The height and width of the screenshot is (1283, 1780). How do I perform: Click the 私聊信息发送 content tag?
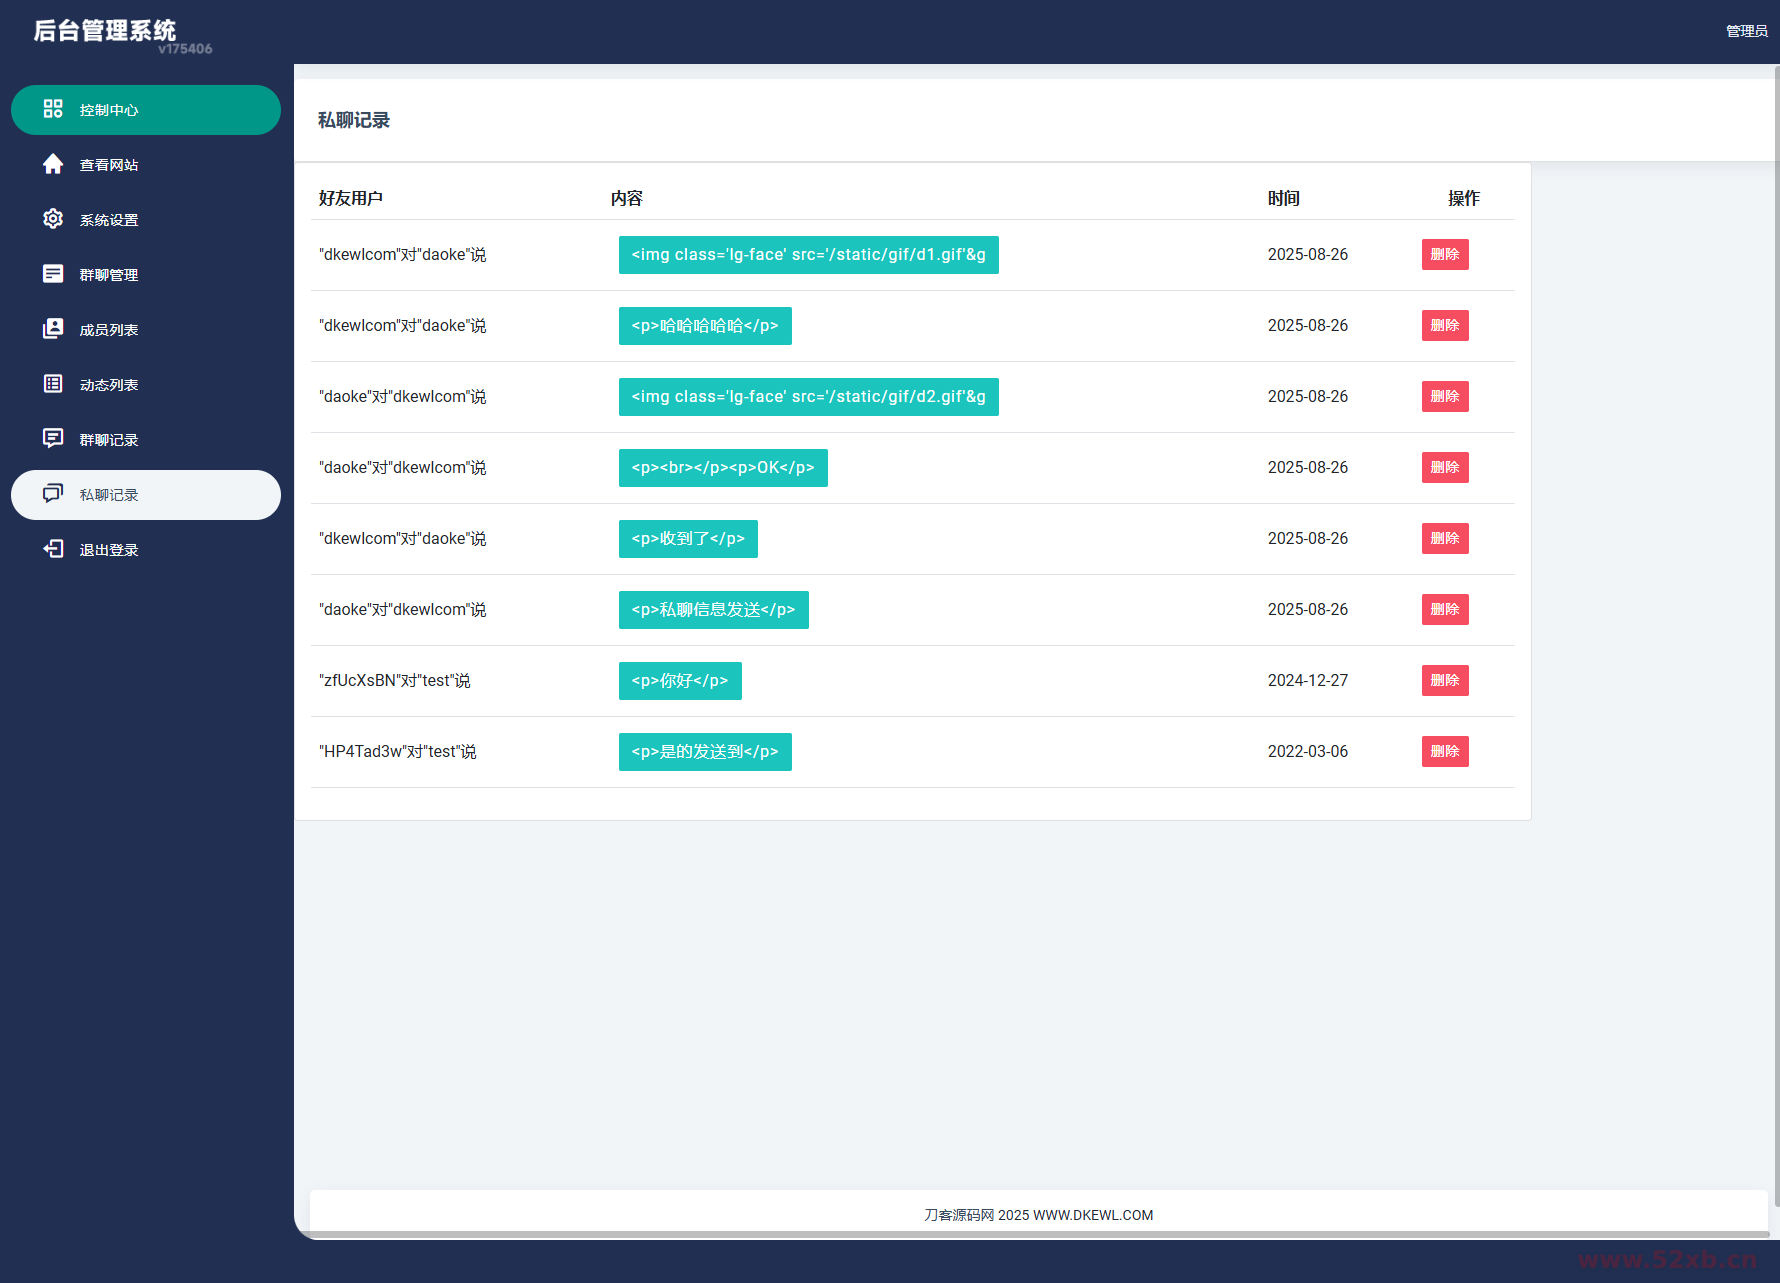713,610
